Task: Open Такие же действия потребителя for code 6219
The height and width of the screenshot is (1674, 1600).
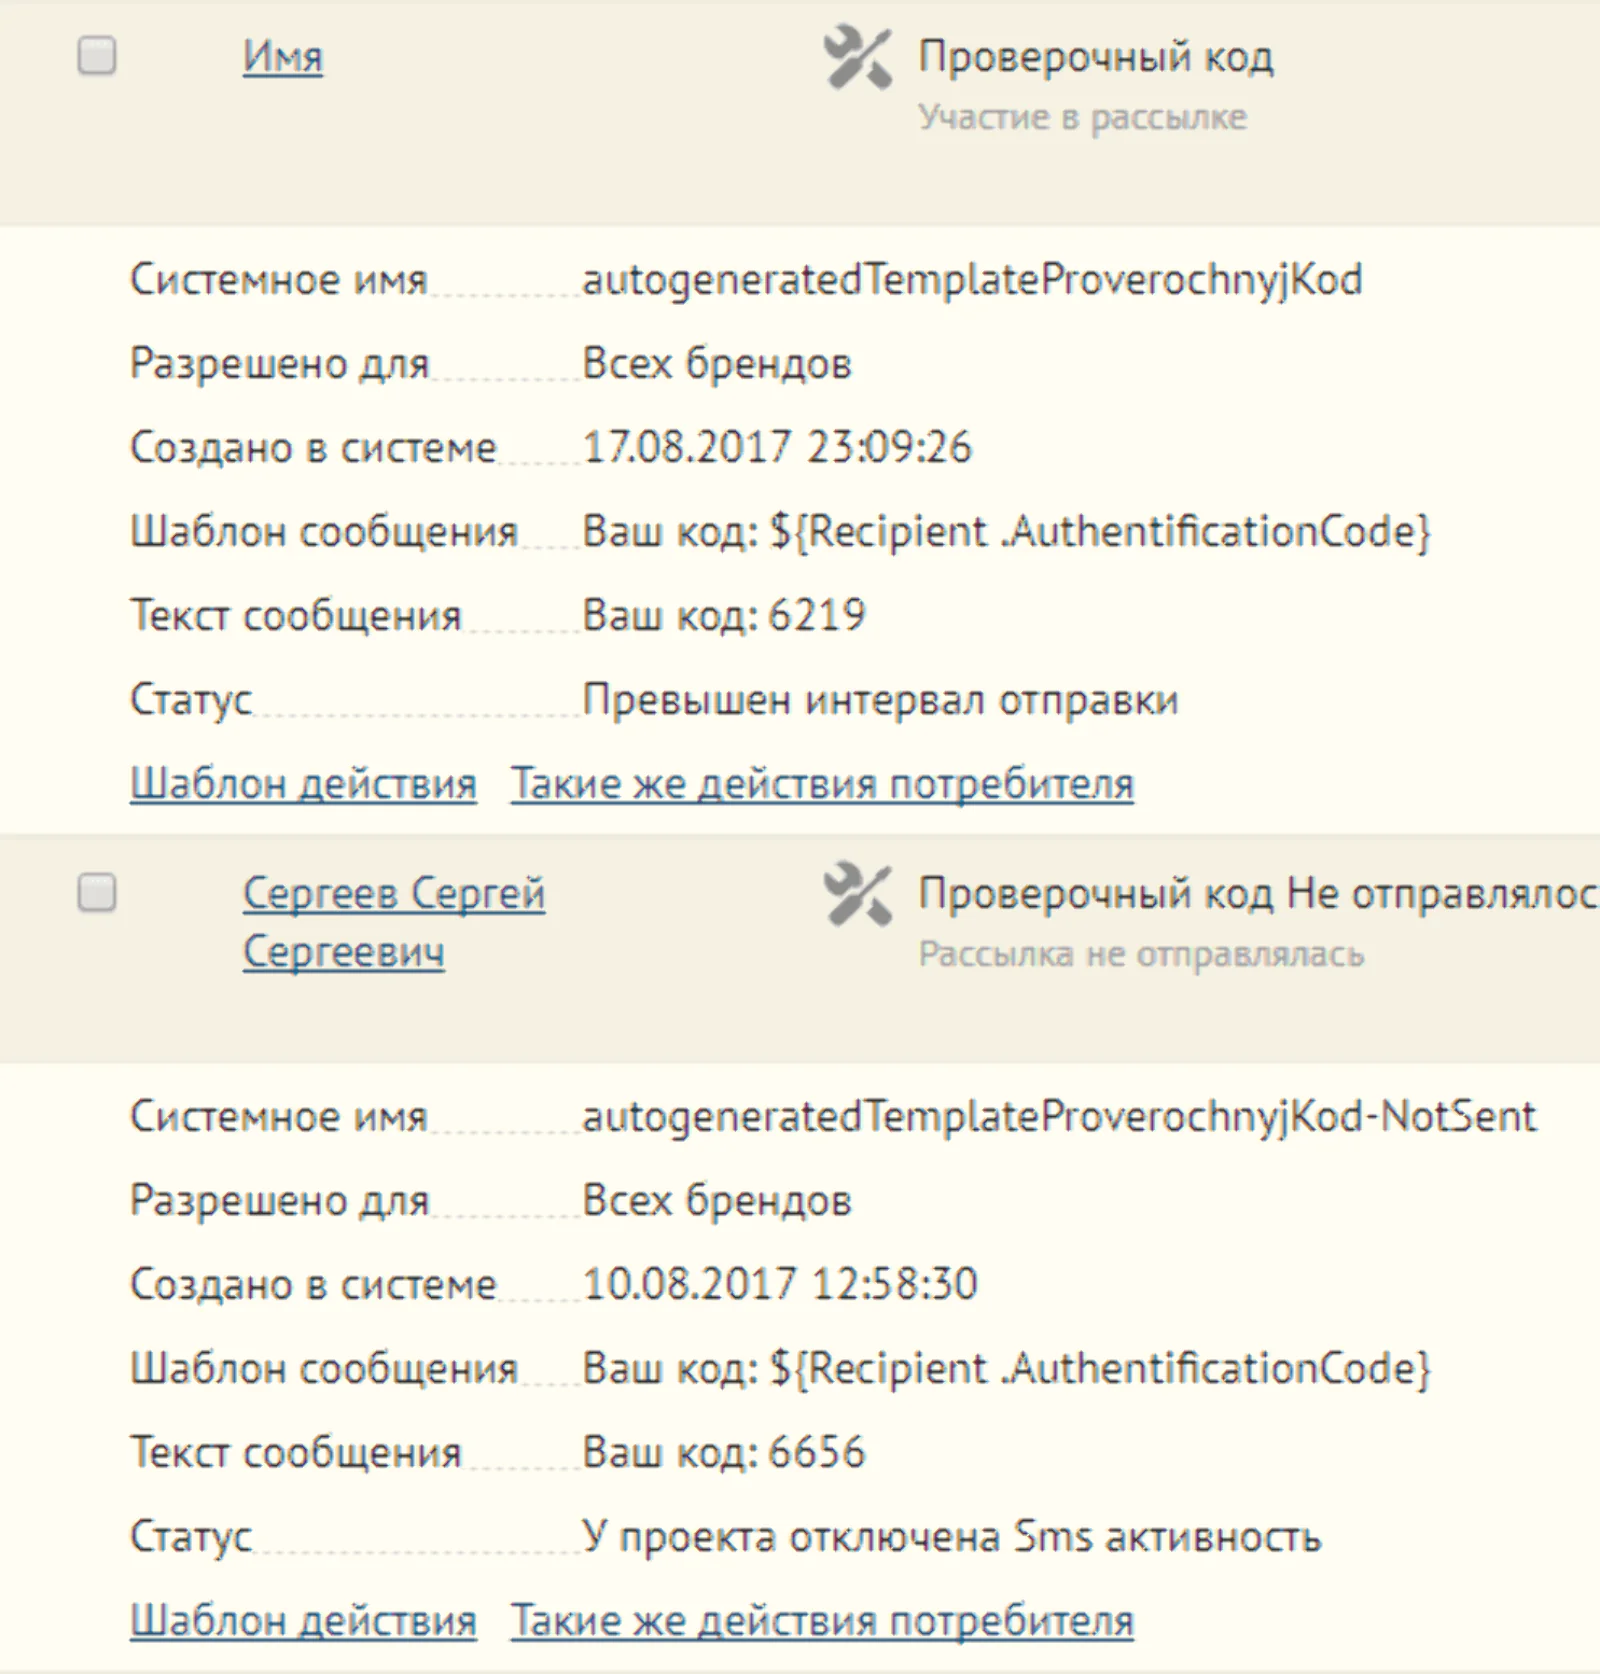Action: [x=822, y=783]
